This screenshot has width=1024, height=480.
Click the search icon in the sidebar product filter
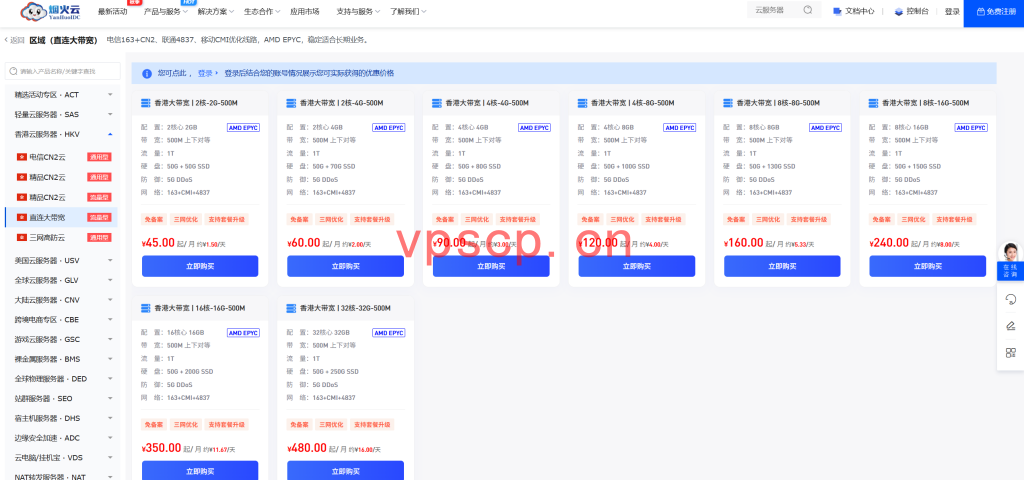click(13, 71)
